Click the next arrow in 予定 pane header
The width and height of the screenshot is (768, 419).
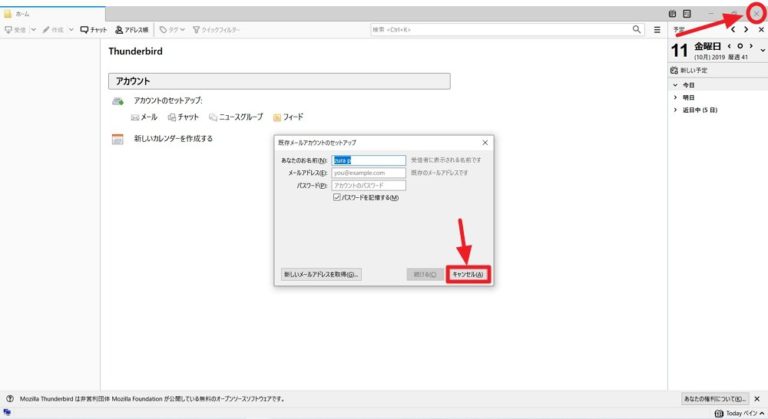746,30
